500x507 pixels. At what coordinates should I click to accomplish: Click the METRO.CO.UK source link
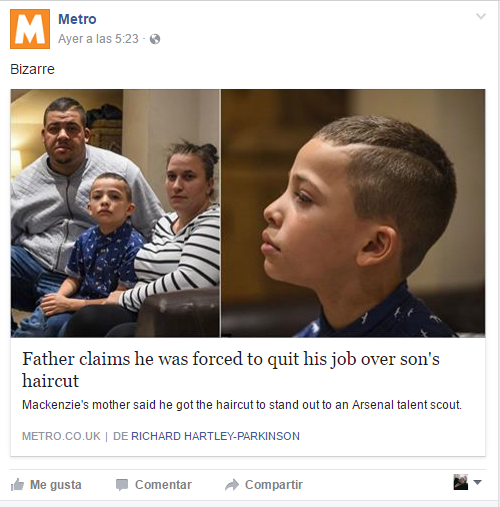click(61, 436)
